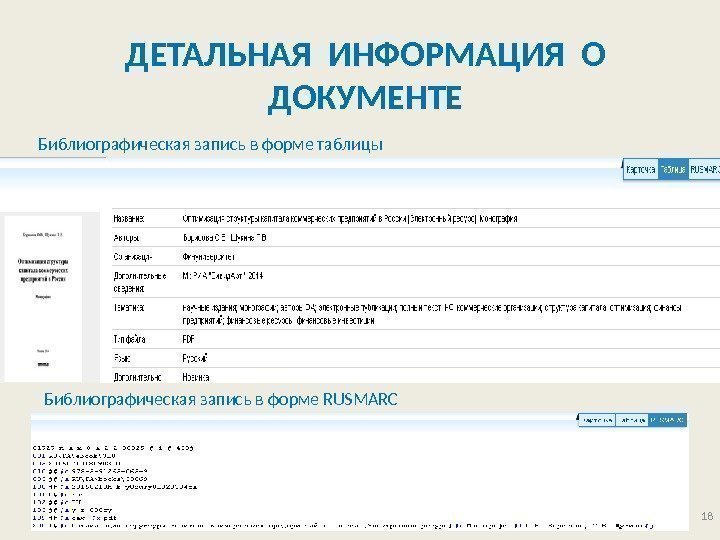Click the Новинка value in last row

(196, 377)
